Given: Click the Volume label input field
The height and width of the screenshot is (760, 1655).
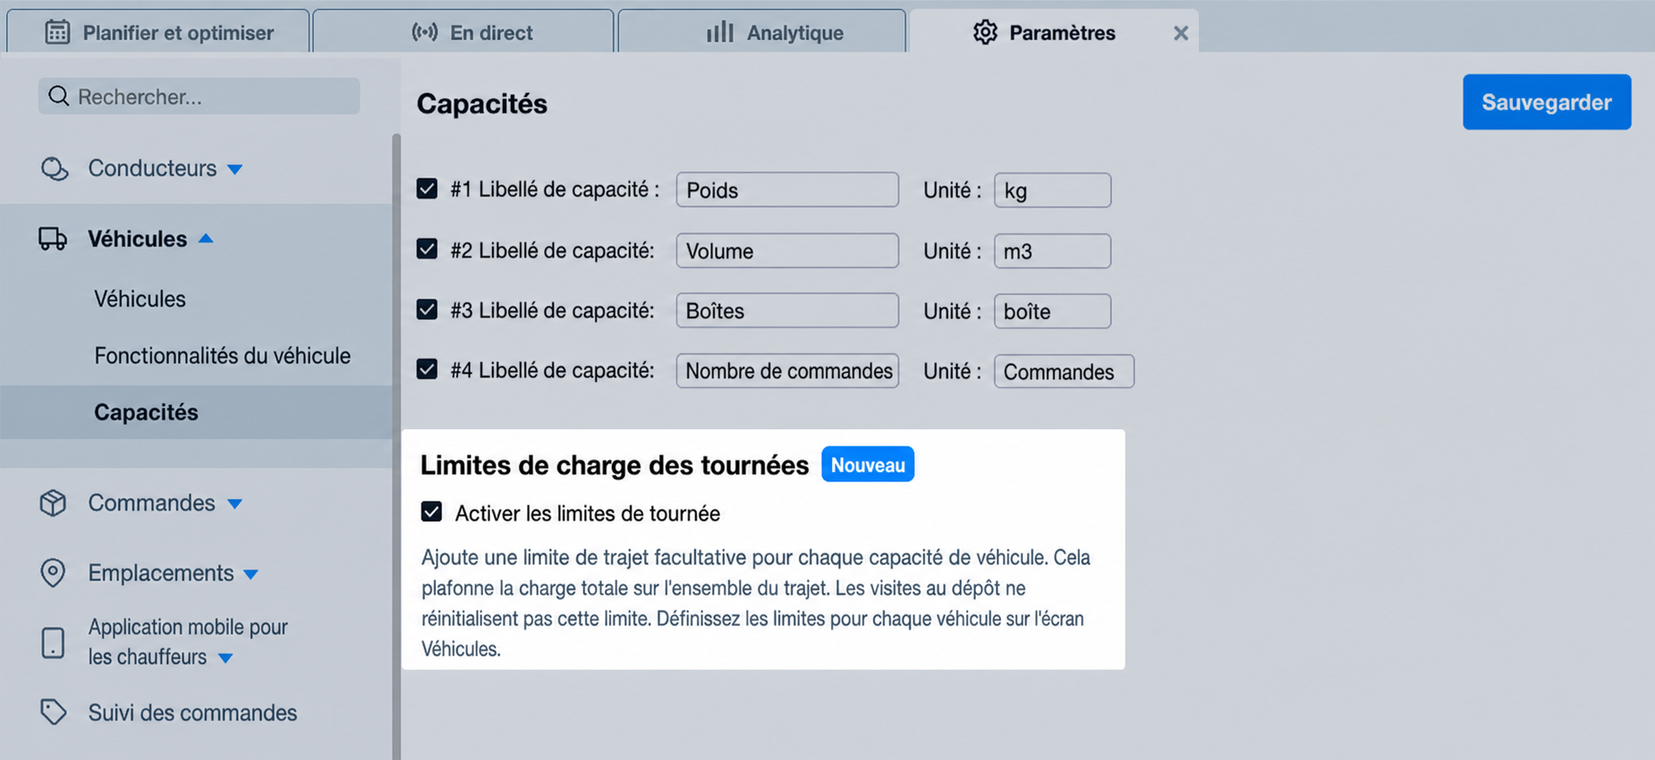Looking at the screenshot, I should coord(787,250).
